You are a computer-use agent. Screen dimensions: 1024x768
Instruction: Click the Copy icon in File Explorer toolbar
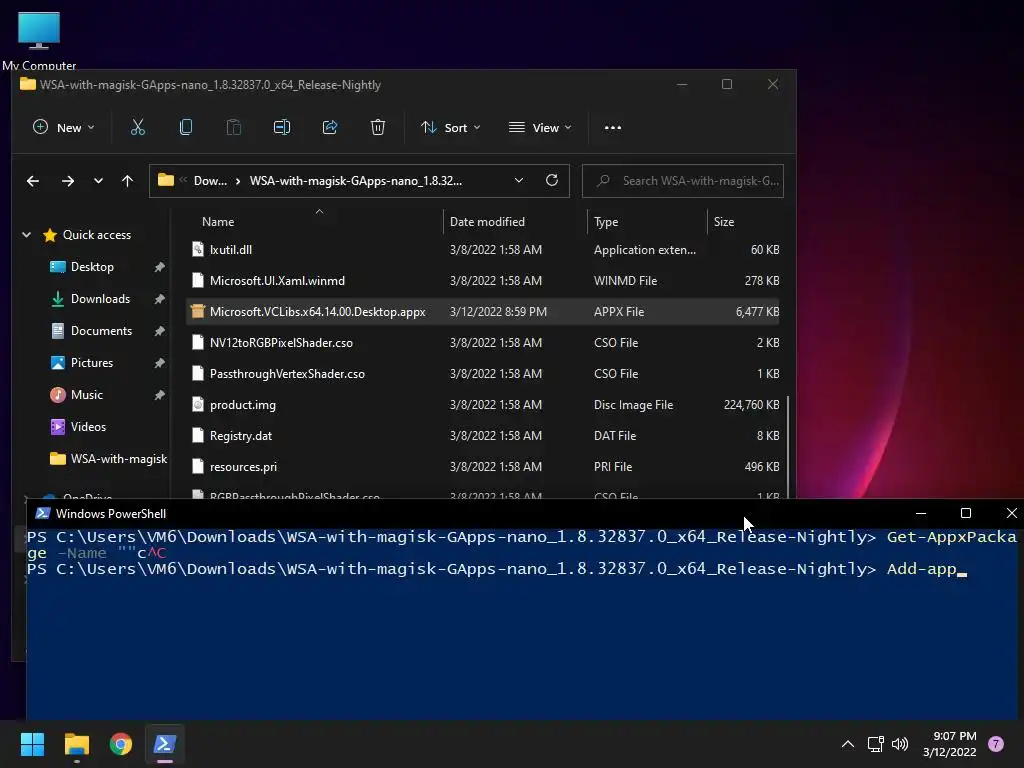tap(185, 127)
